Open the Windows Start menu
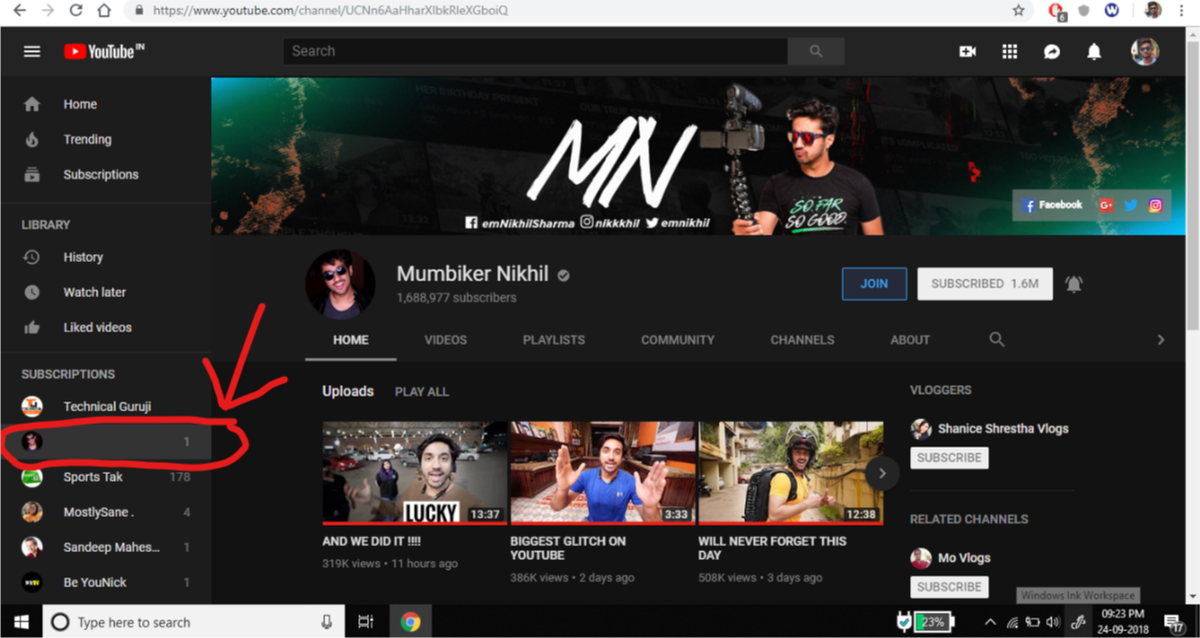 (21, 622)
